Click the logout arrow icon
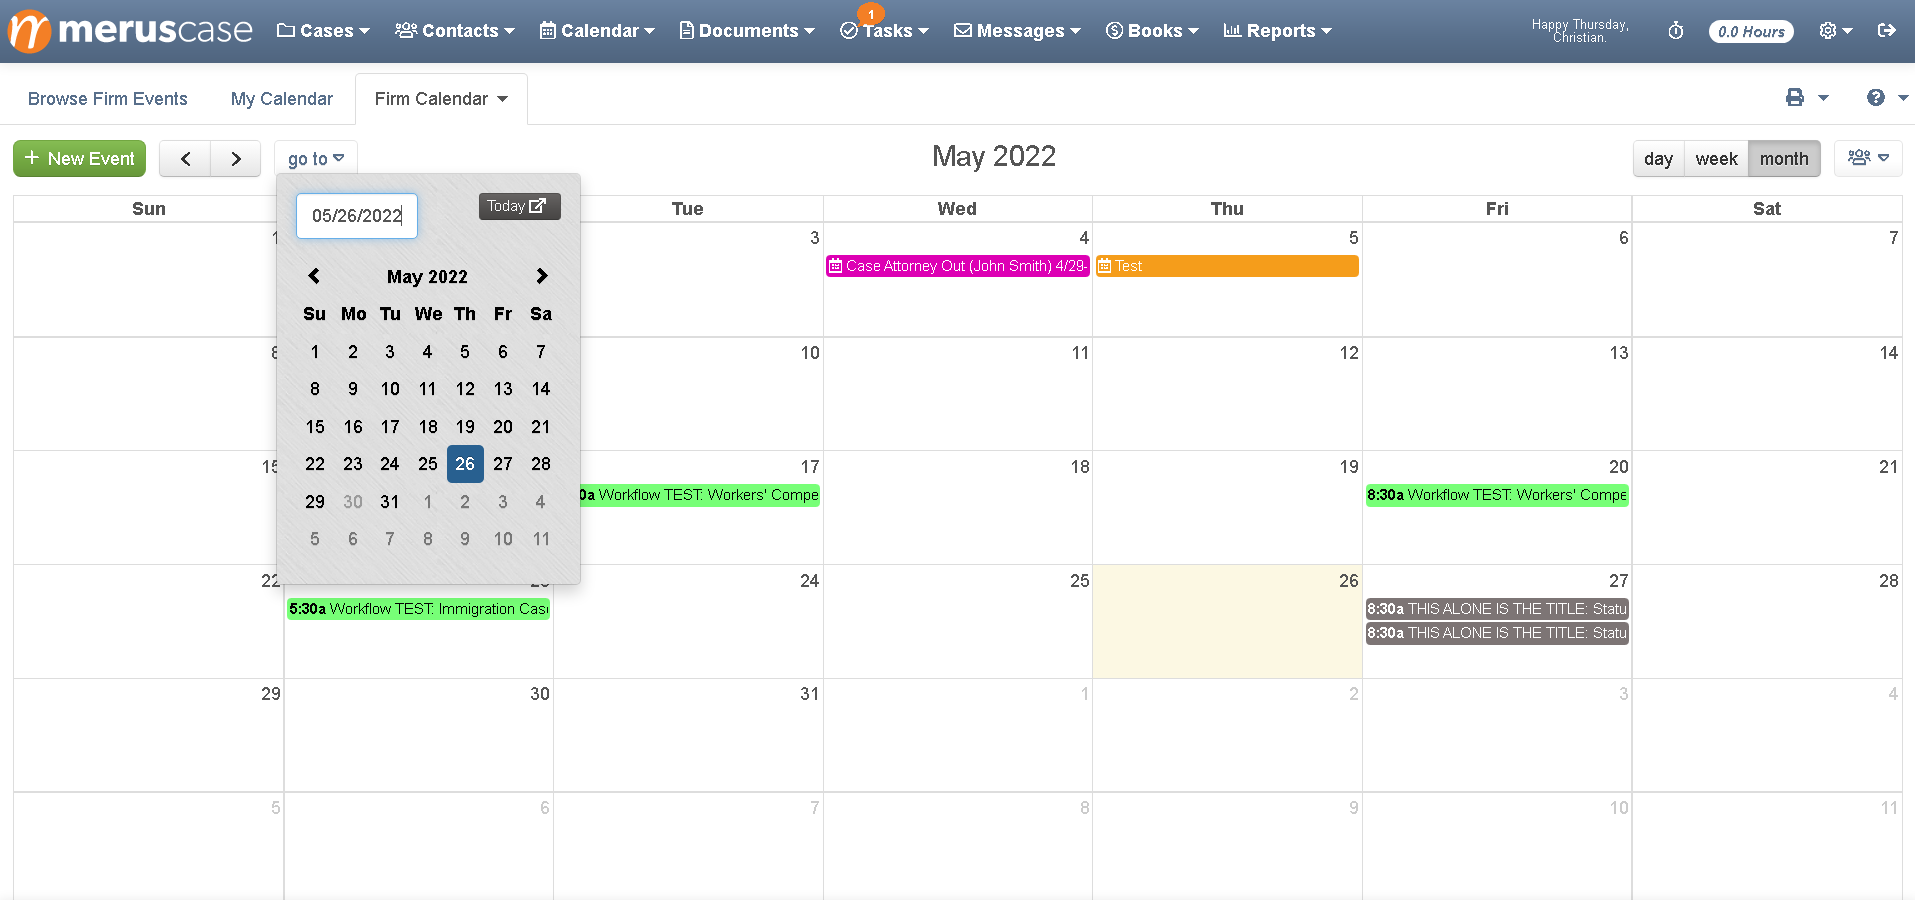This screenshot has width=1915, height=900. coord(1887,31)
